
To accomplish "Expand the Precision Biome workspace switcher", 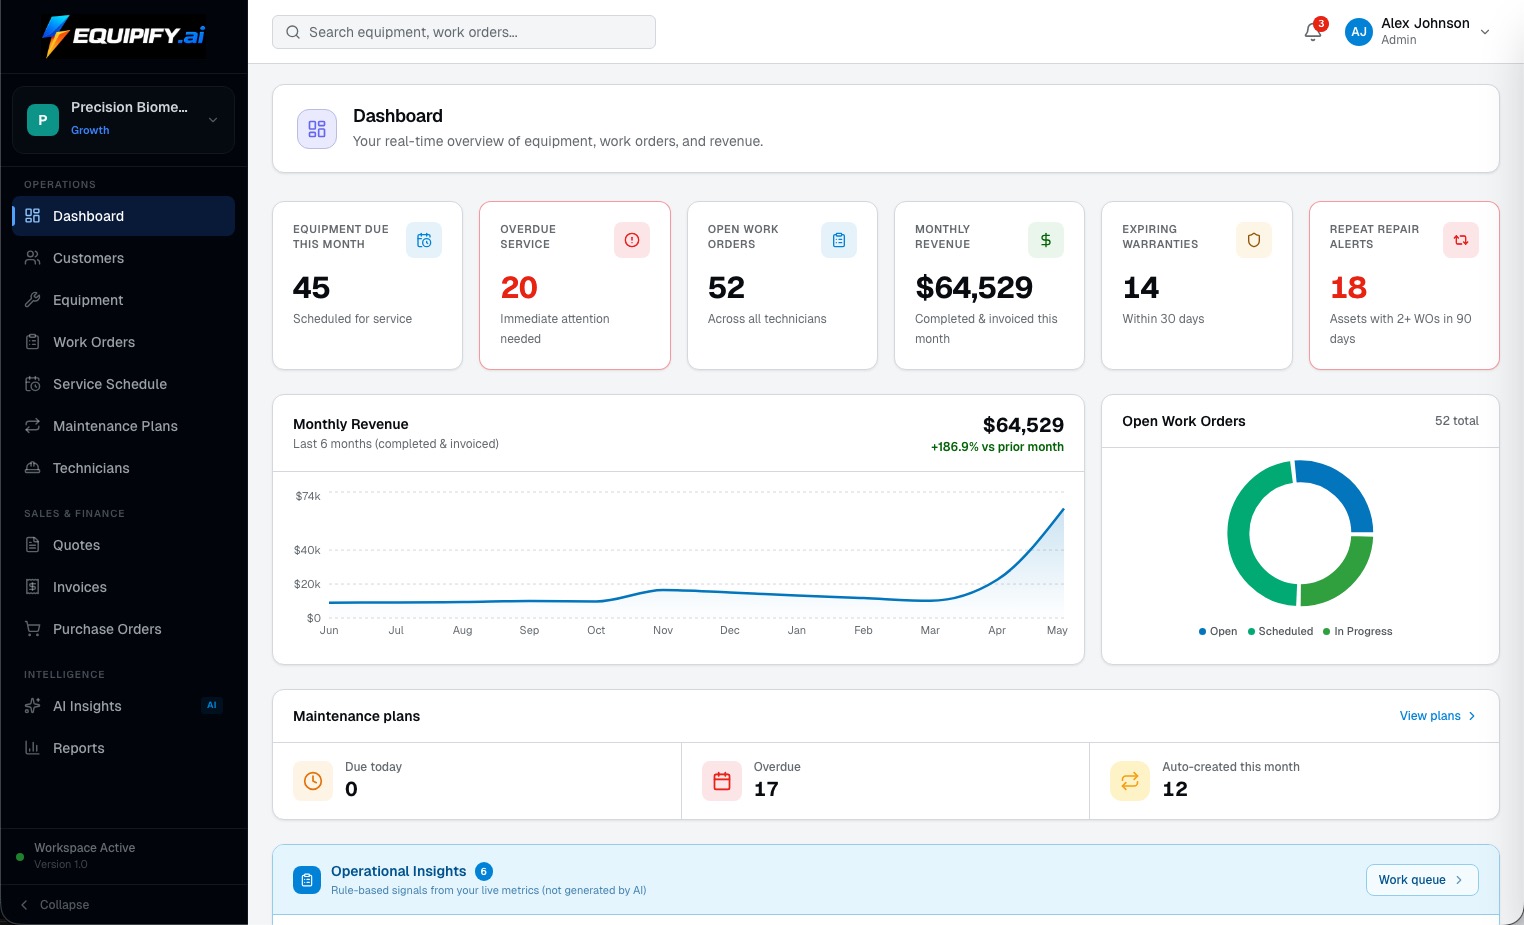I will point(124,119).
